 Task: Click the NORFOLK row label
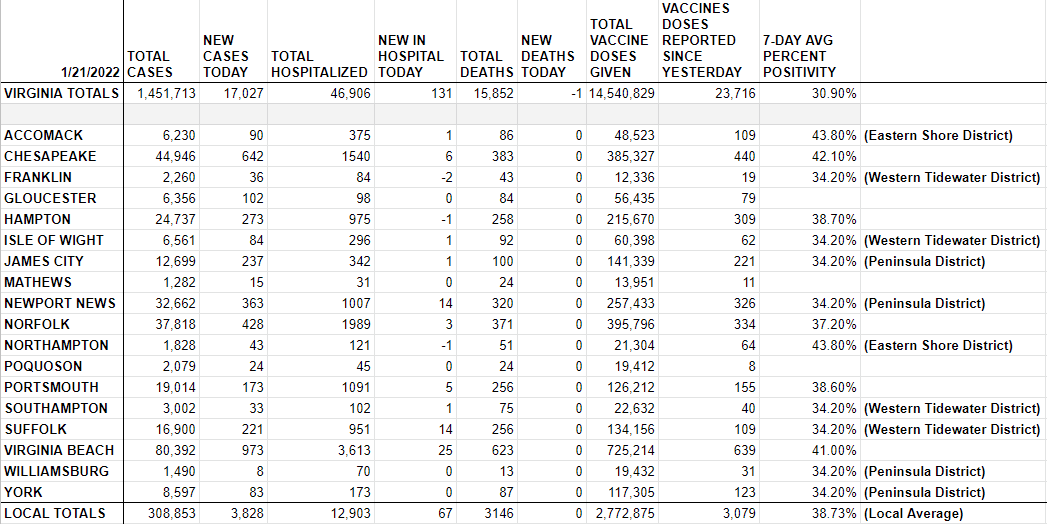coord(37,324)
